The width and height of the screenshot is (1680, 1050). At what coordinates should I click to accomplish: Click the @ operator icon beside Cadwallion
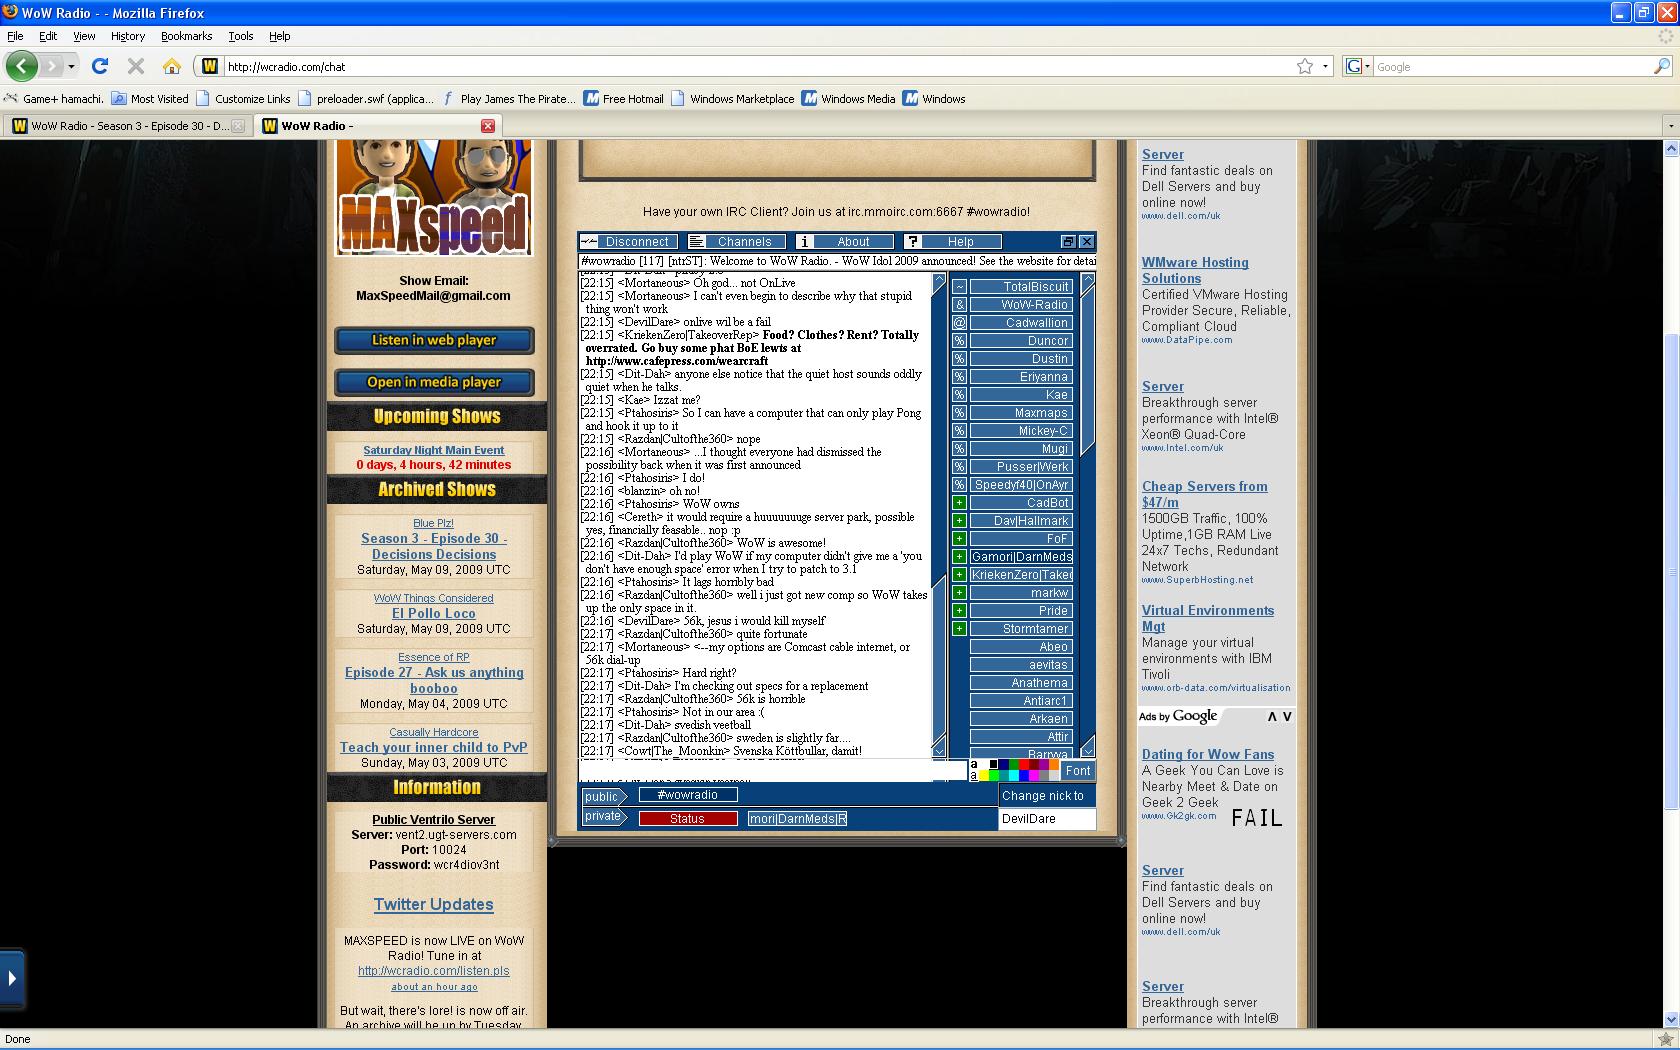click(959, 323)
